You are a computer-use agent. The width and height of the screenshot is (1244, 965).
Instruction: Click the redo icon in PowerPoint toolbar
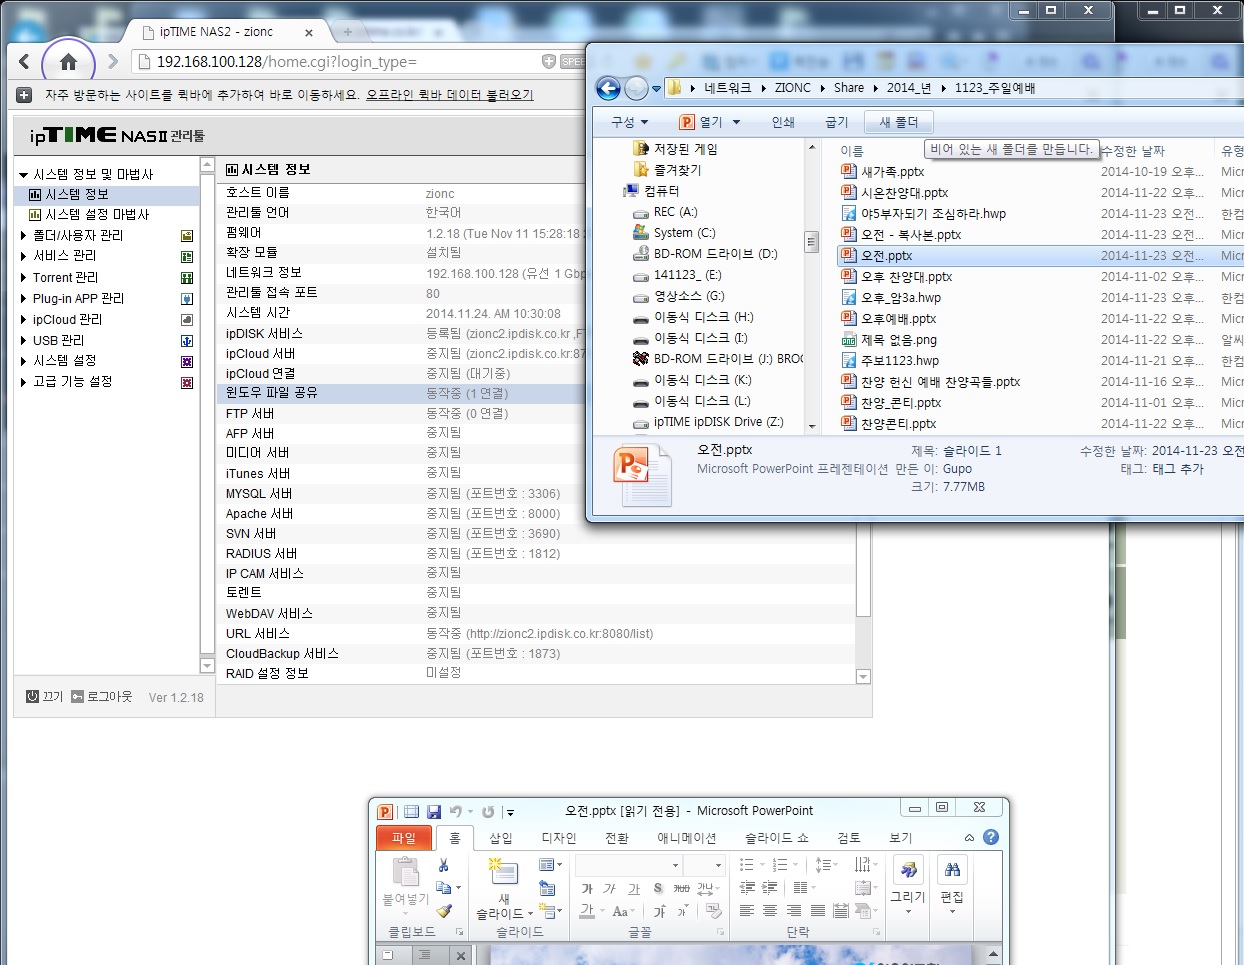(488, 812)
